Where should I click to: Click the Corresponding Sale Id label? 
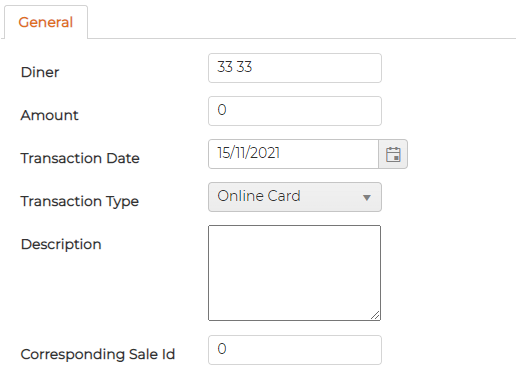click(x=98, y=354)
